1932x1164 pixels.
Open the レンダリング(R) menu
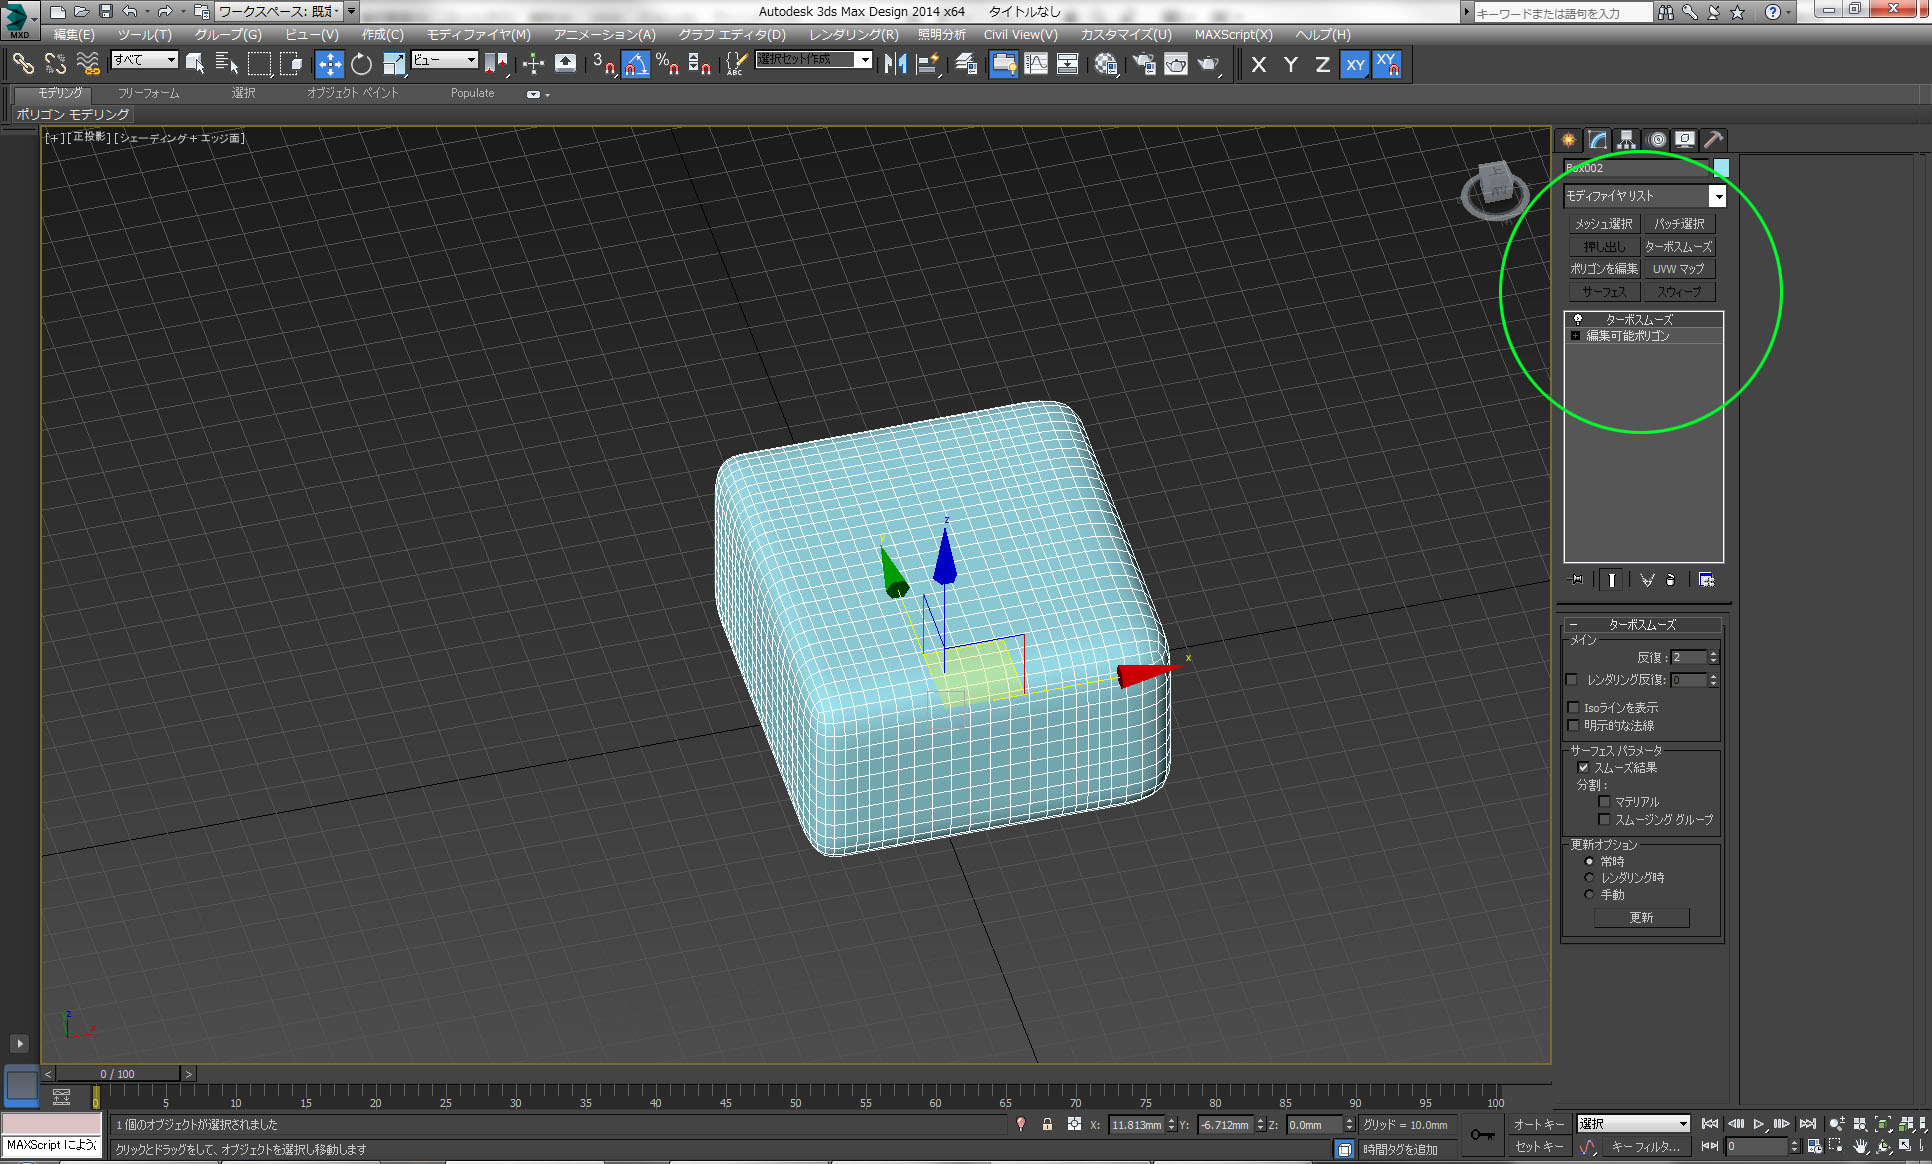click(853, 34)
